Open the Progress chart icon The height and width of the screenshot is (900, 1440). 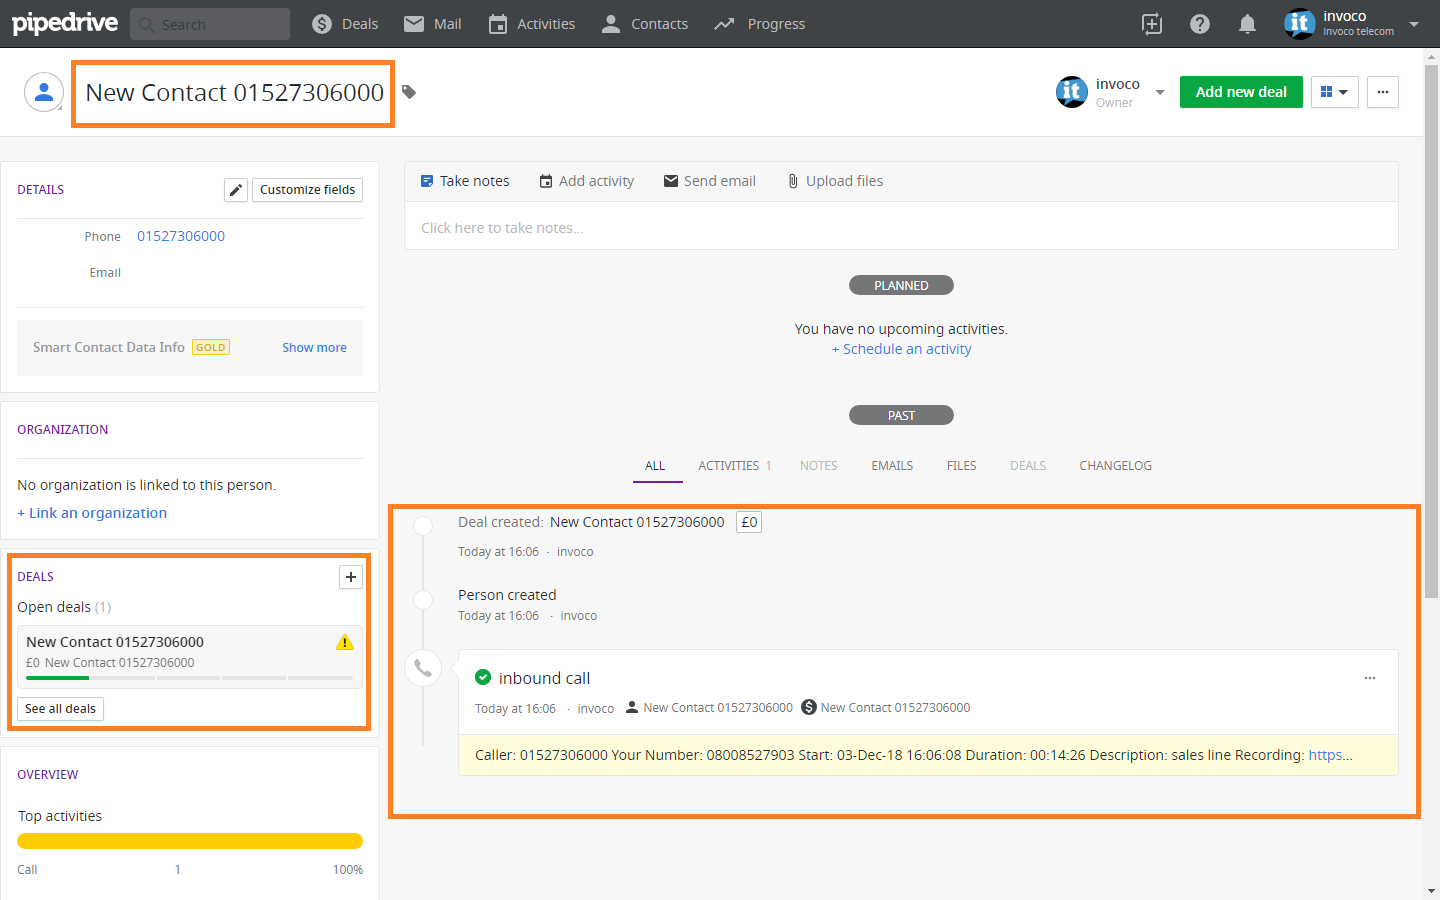(724, 23)
